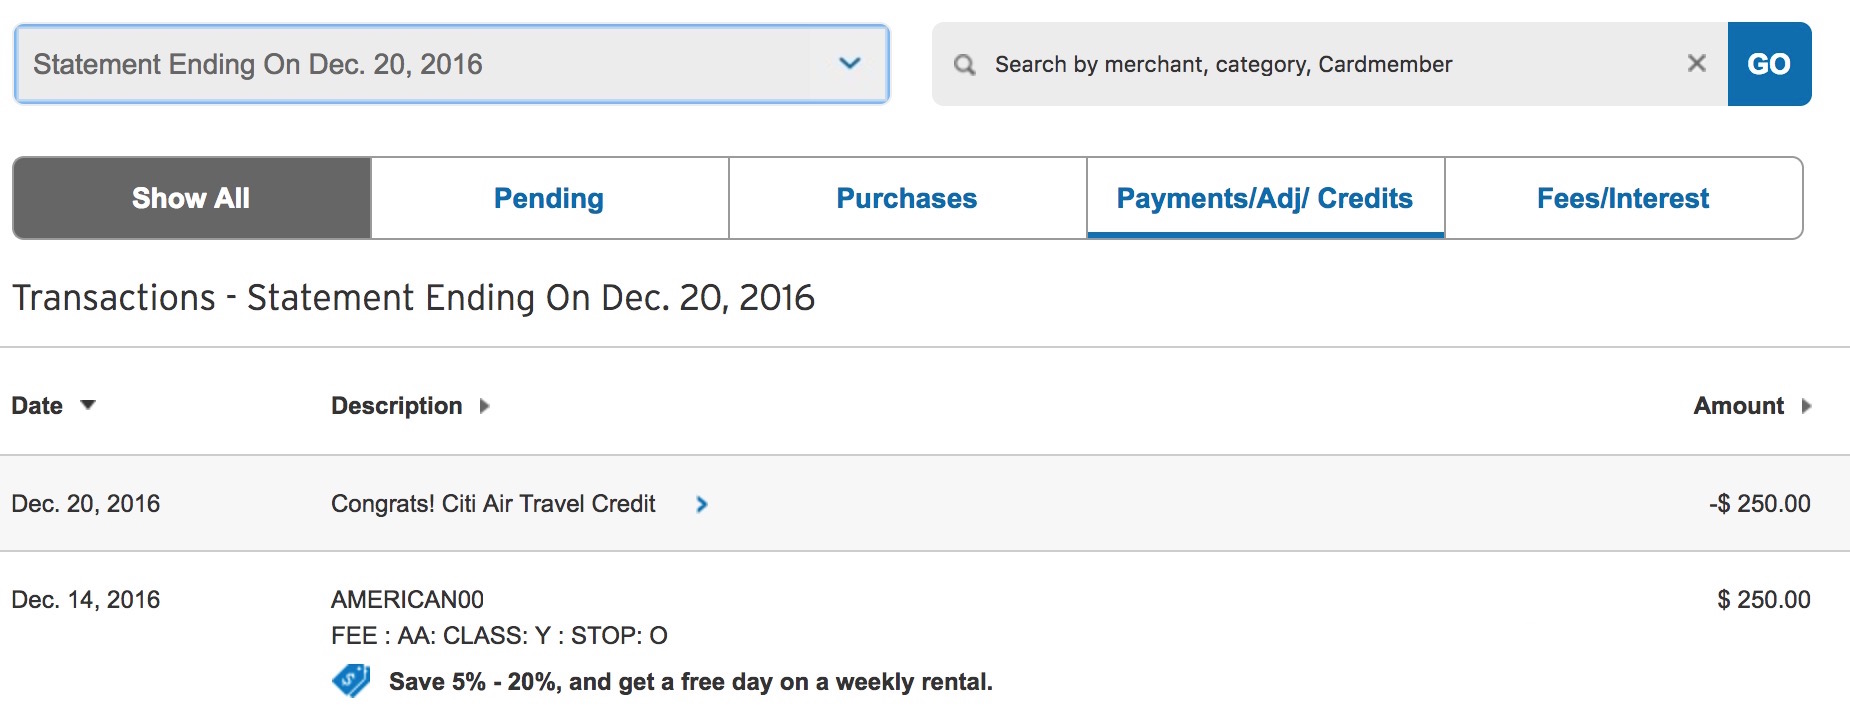Sort transactions by Date arrow

88,405
